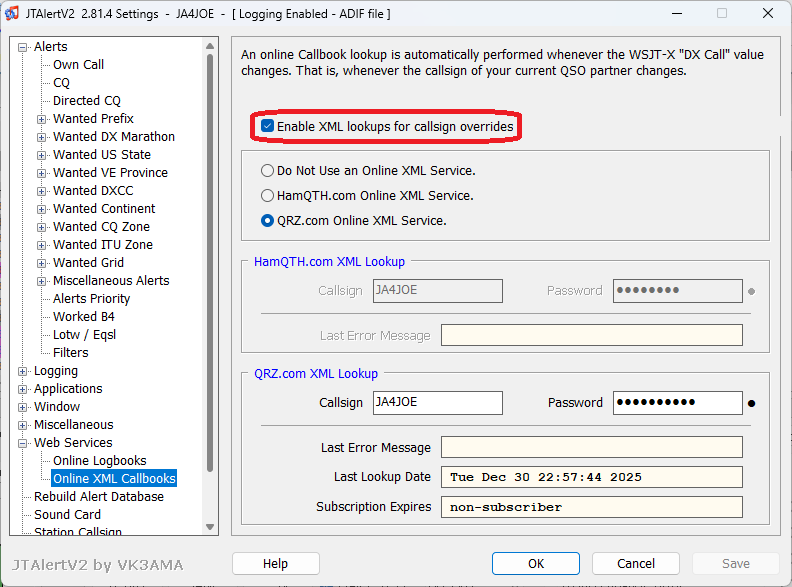Expand the Wanted CQ Zone node
Image resolution: width=792 pixels, height=587 pixels.
pyautogui.click(x=41, y=227)
